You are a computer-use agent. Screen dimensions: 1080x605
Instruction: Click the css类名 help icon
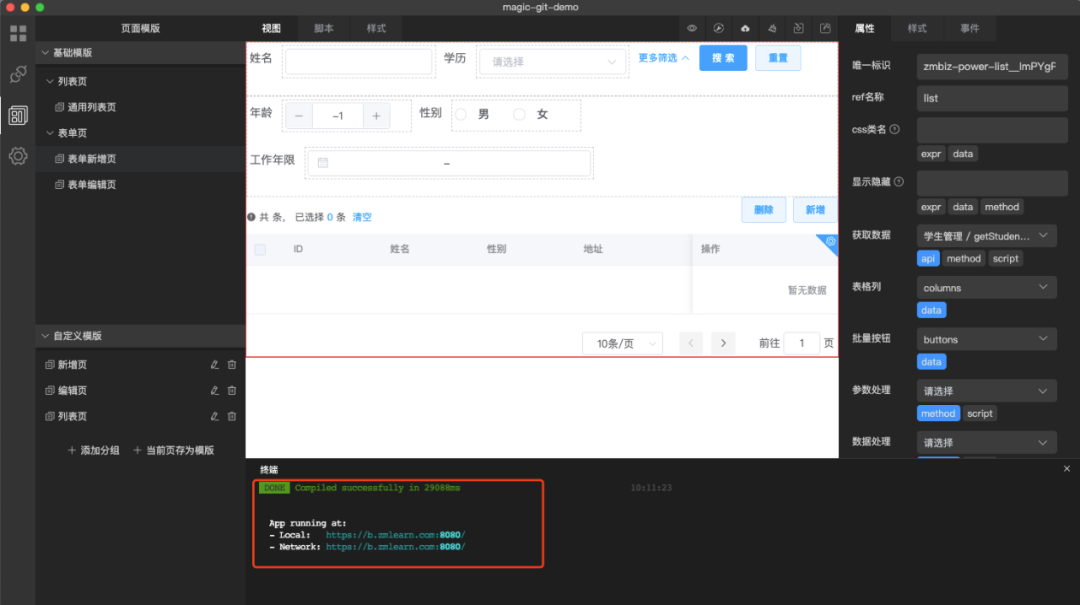tap(895, 129)
